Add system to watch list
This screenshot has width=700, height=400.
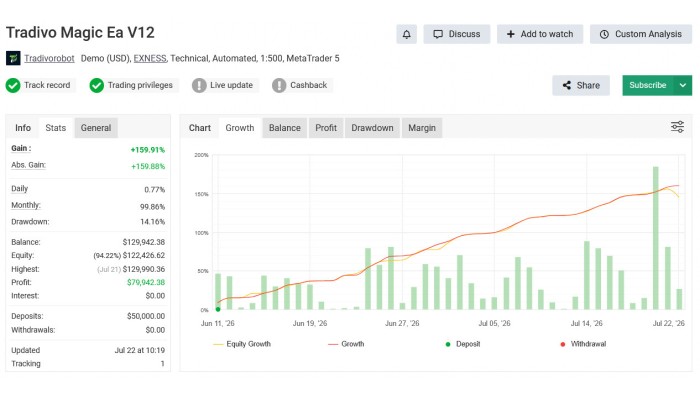(x=540, y=34)
